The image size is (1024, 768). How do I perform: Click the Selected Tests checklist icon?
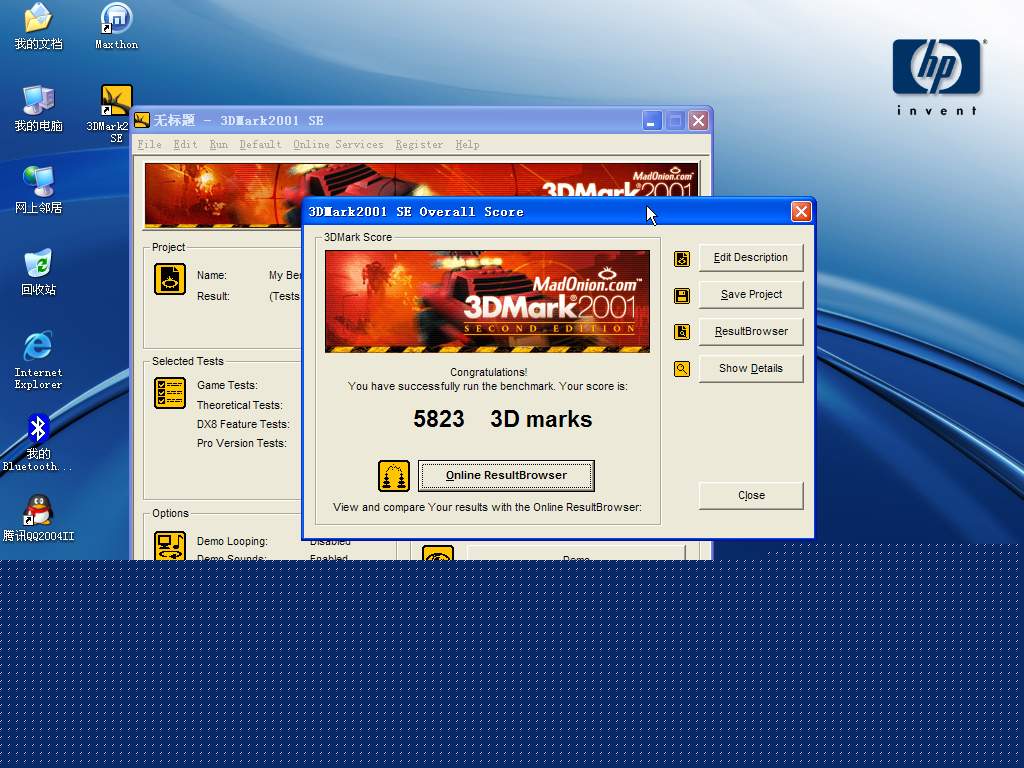click(x=170, y=392)
